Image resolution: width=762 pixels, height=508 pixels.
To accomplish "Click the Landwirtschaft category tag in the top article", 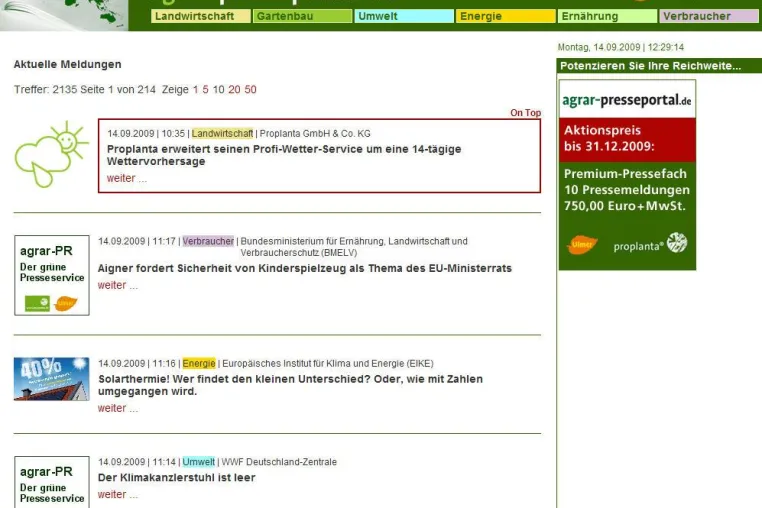I will (222, 133).
